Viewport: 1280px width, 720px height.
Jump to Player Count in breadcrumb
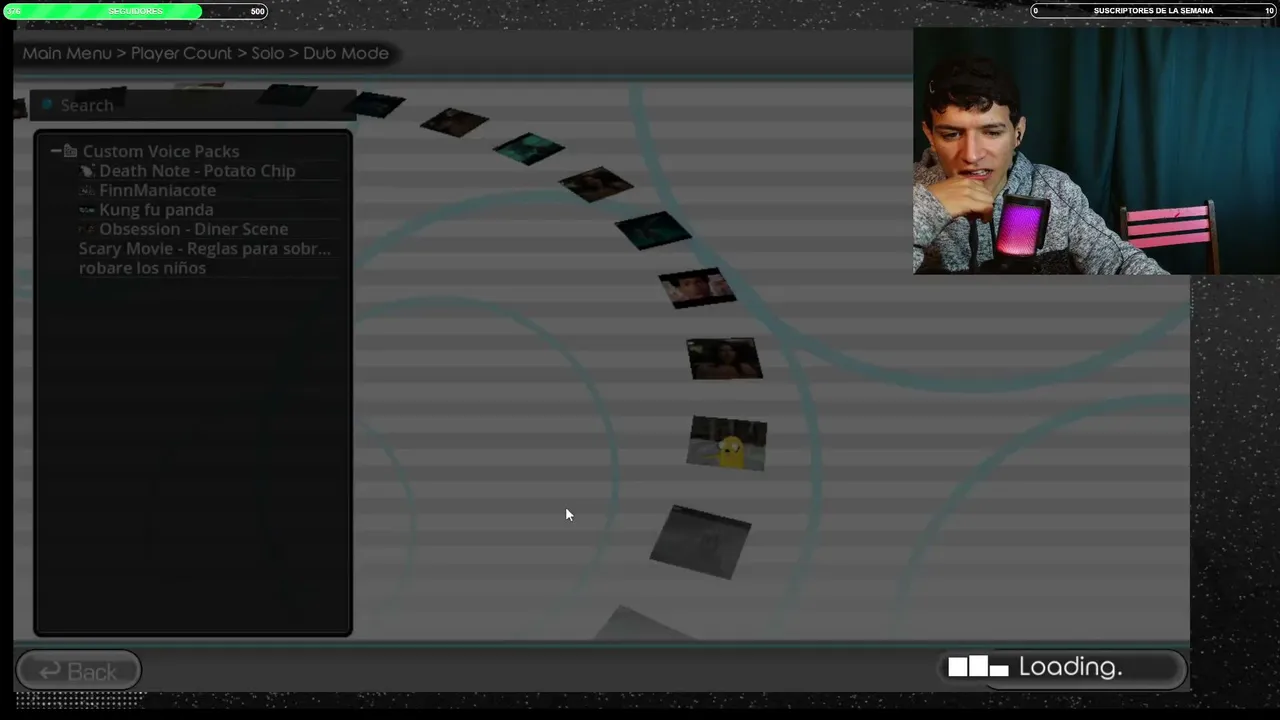point(181,53)
